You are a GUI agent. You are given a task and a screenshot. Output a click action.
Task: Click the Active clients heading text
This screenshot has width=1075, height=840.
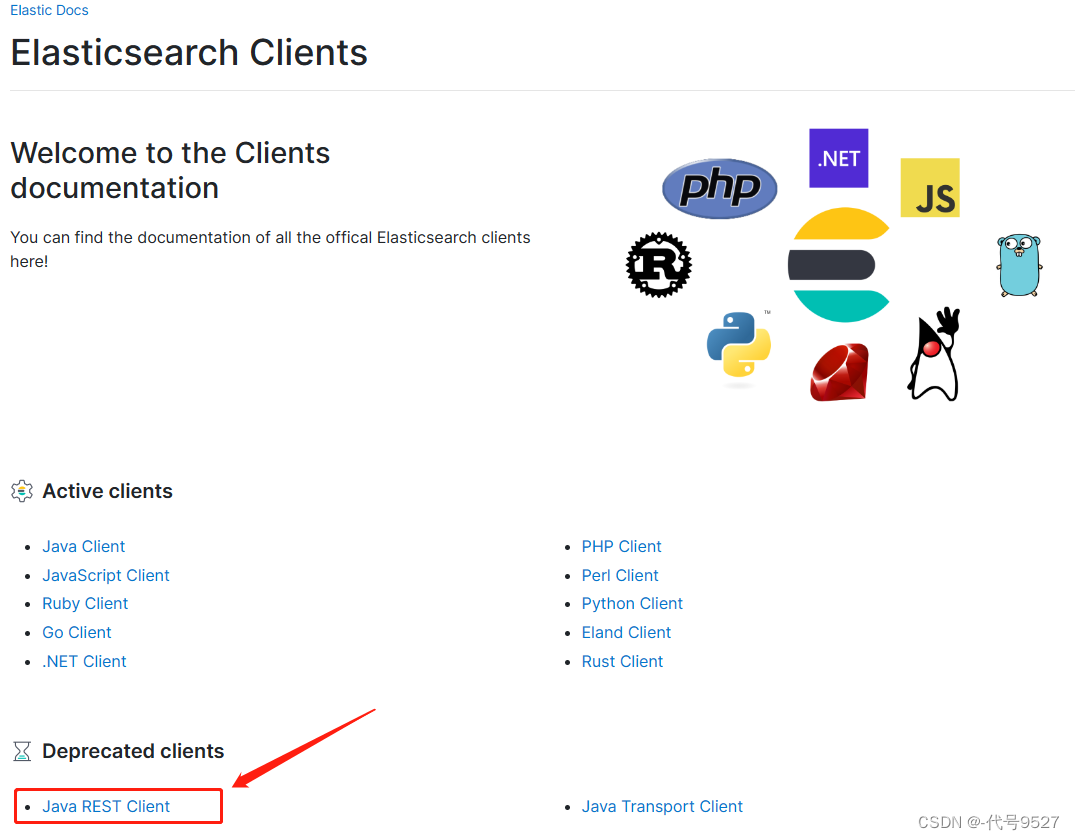click(108, 491)
